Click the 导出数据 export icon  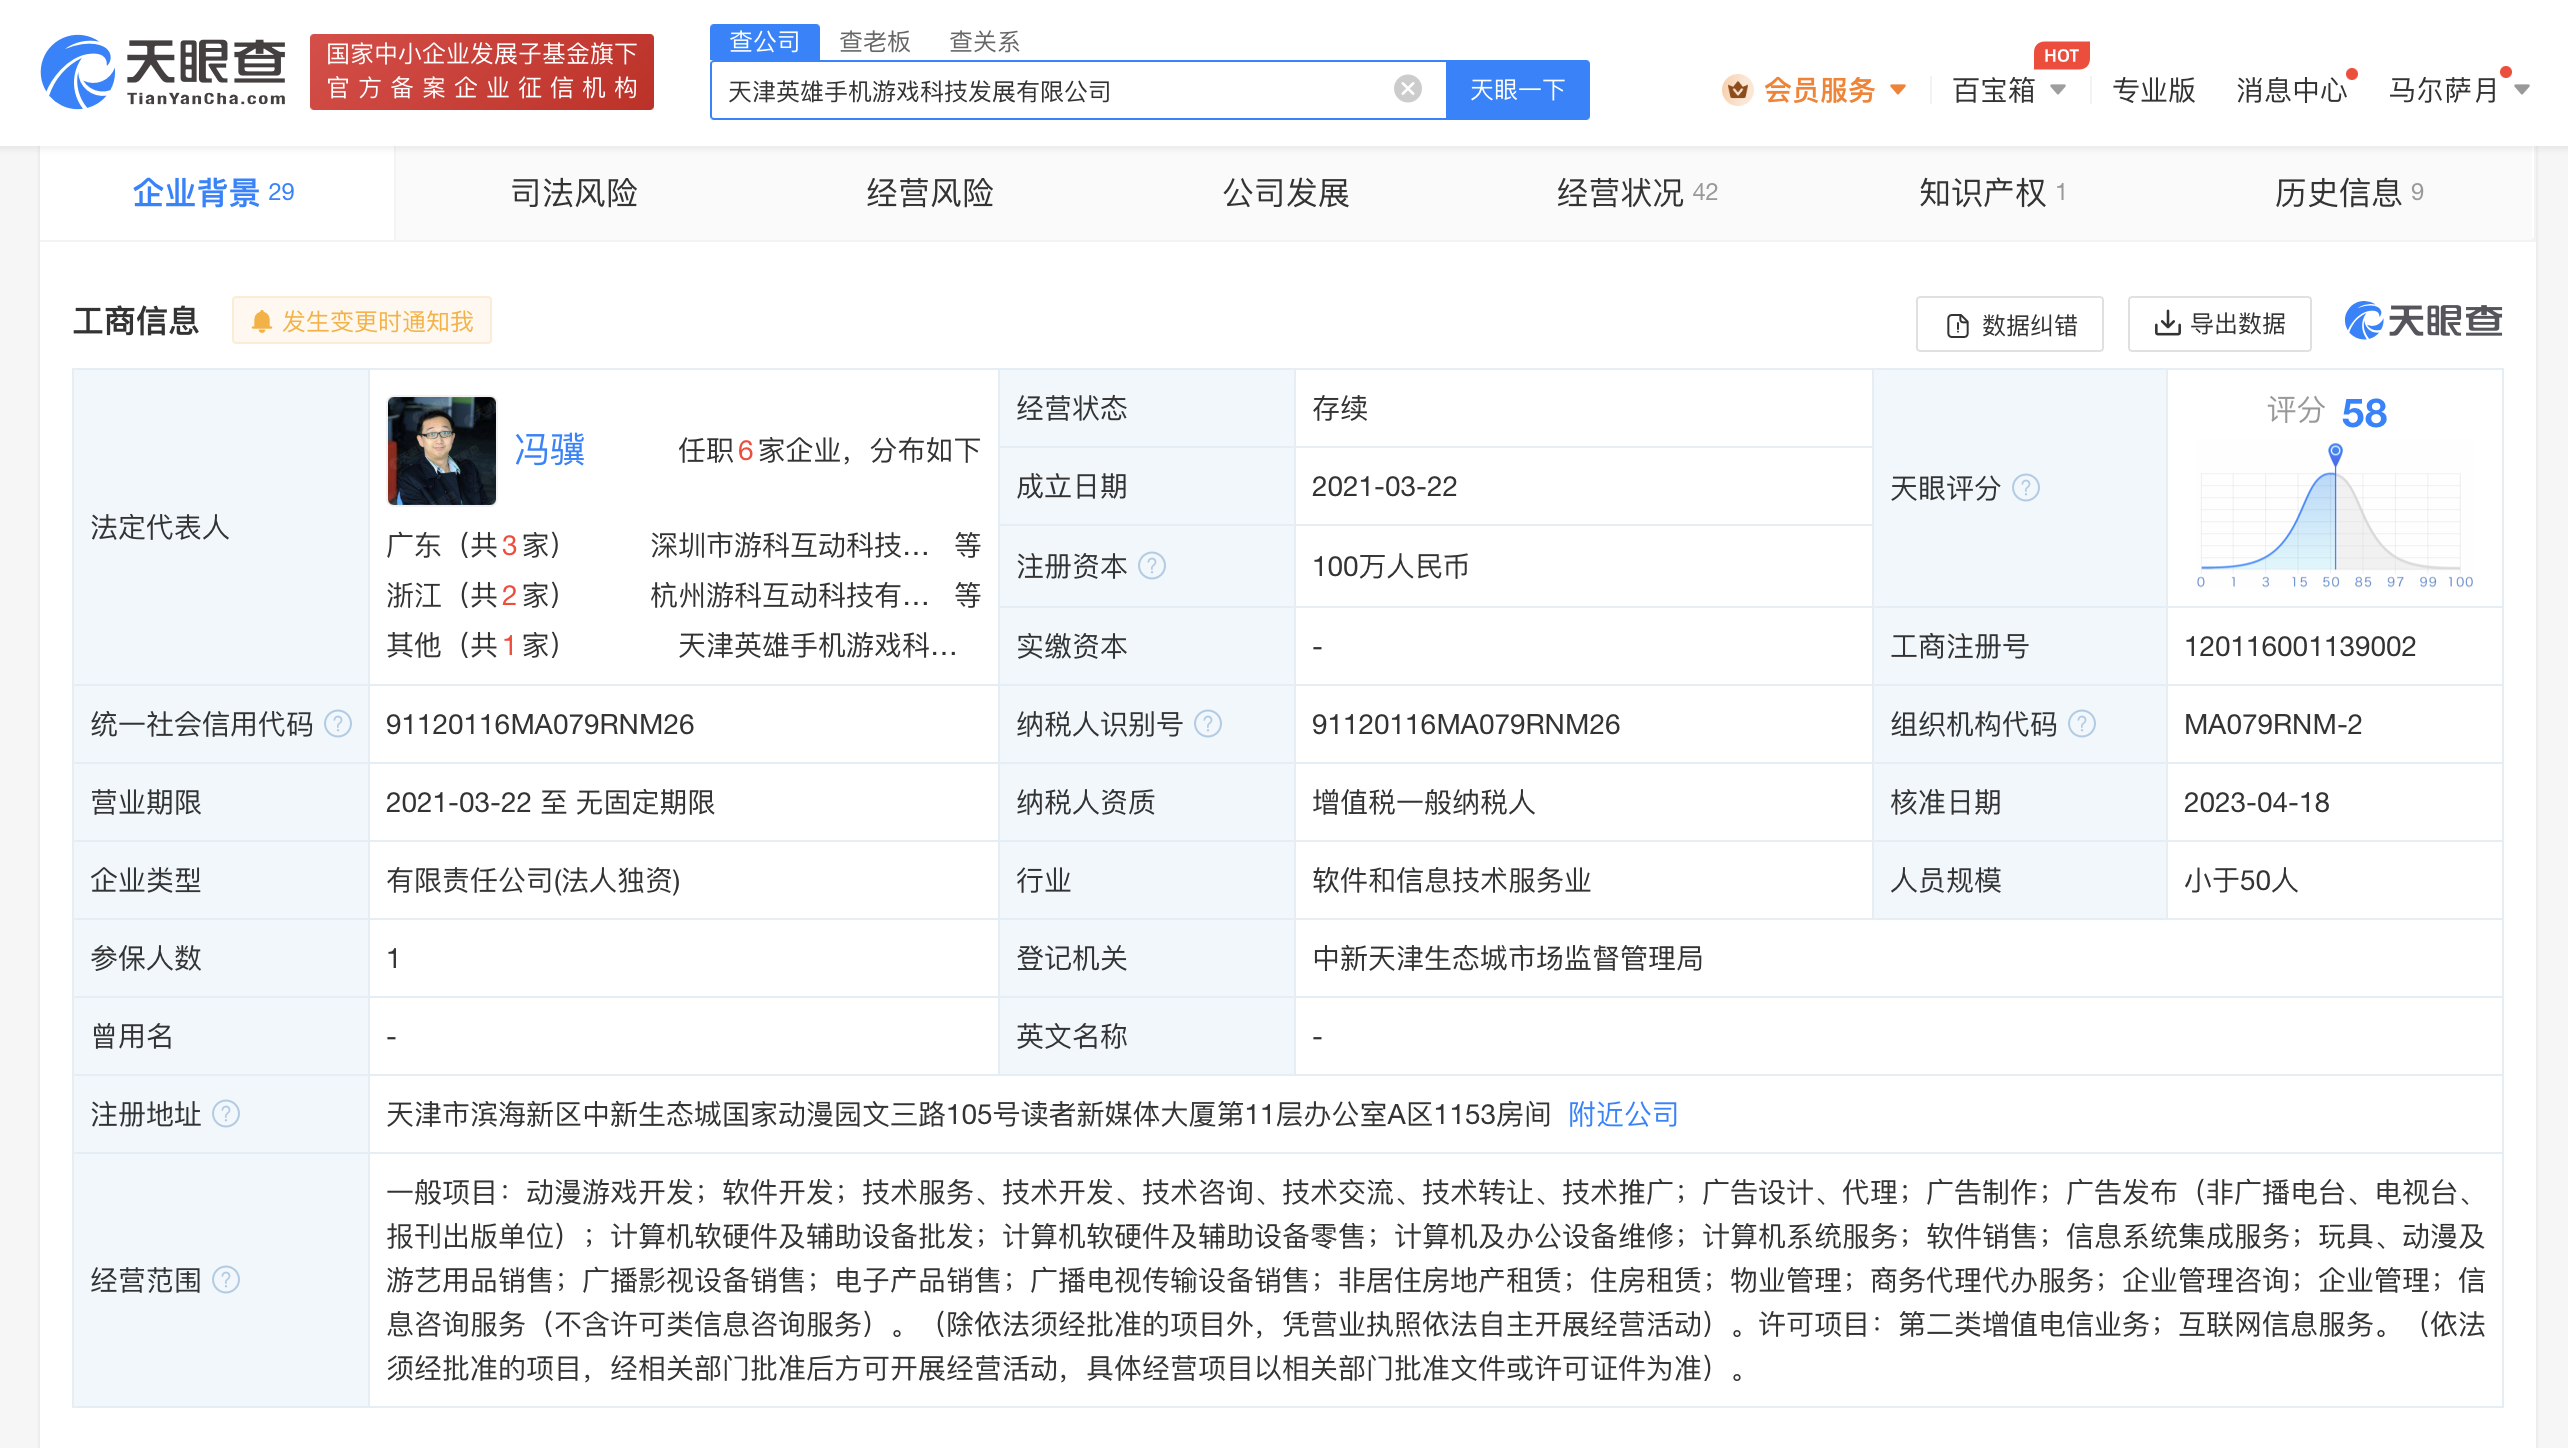(2168, 323)
